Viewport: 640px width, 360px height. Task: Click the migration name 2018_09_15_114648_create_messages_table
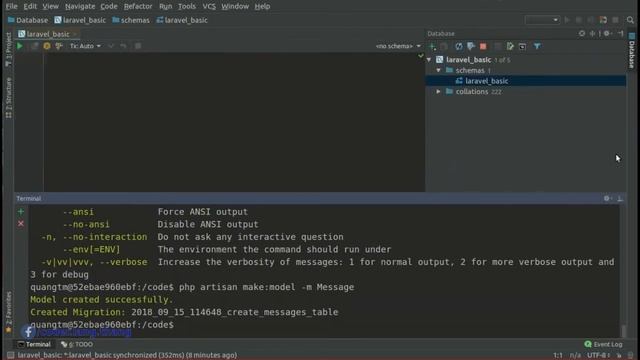coord(235,312)
